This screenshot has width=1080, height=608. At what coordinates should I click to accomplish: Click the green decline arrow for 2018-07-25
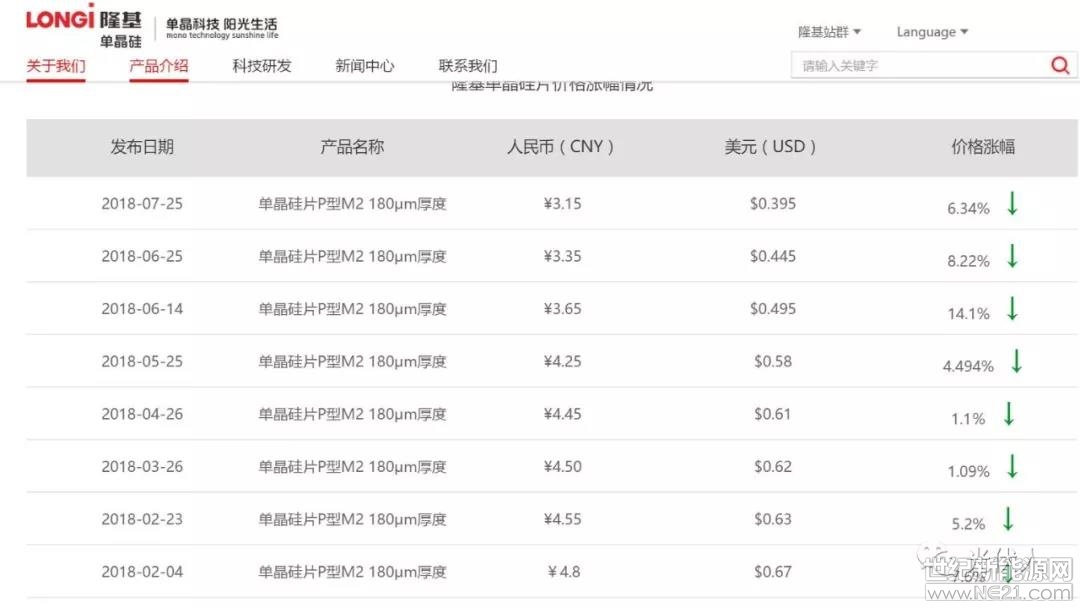tap(1011, 203)
